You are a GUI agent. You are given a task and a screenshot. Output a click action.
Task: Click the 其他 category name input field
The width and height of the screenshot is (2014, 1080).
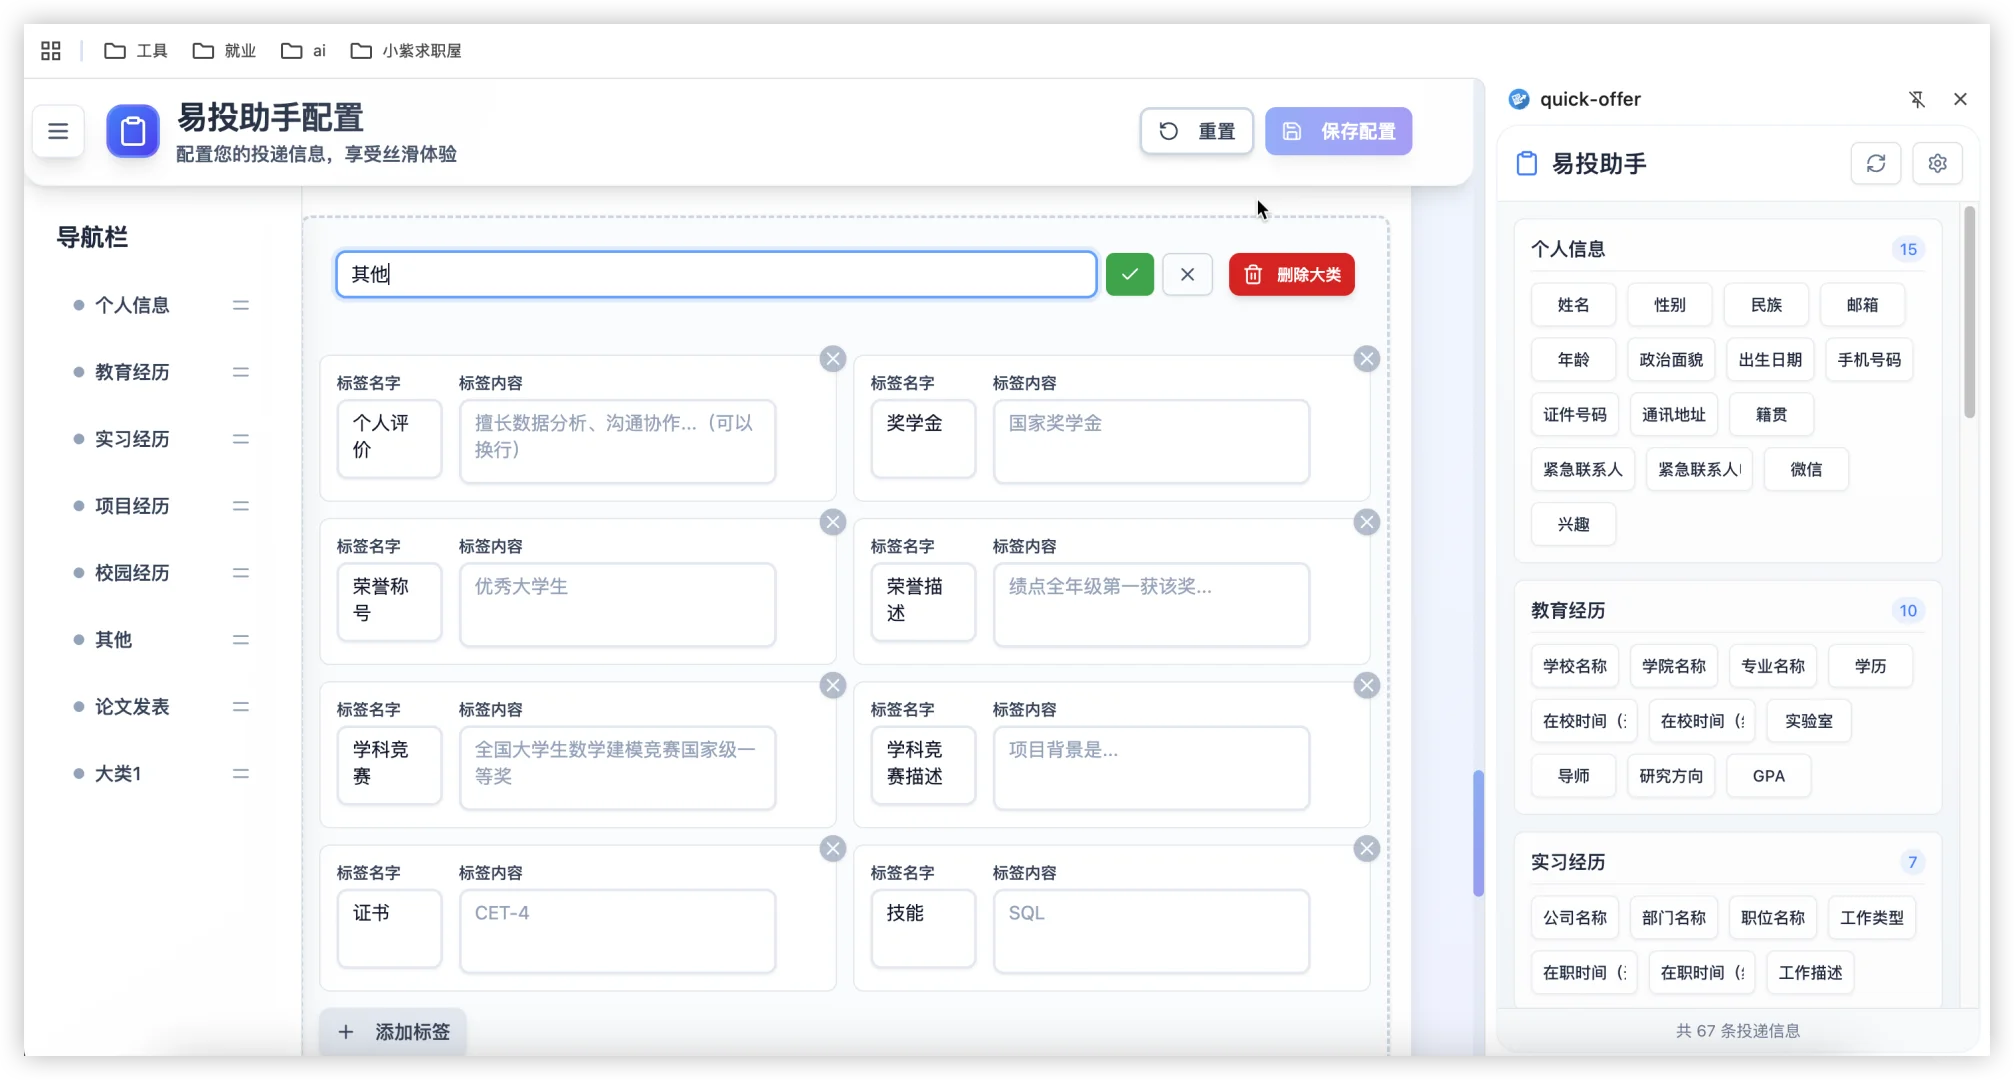(x=716, y=274)
